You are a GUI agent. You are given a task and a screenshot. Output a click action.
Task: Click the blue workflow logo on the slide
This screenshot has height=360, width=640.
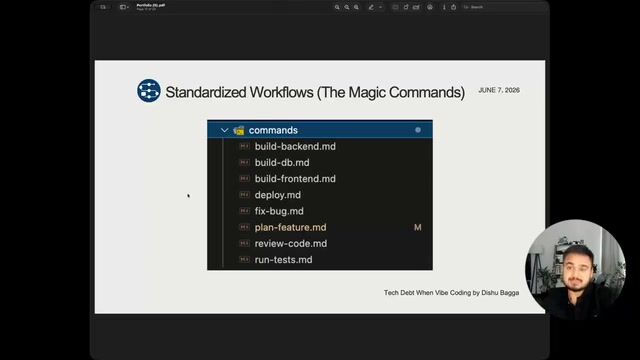149,91
